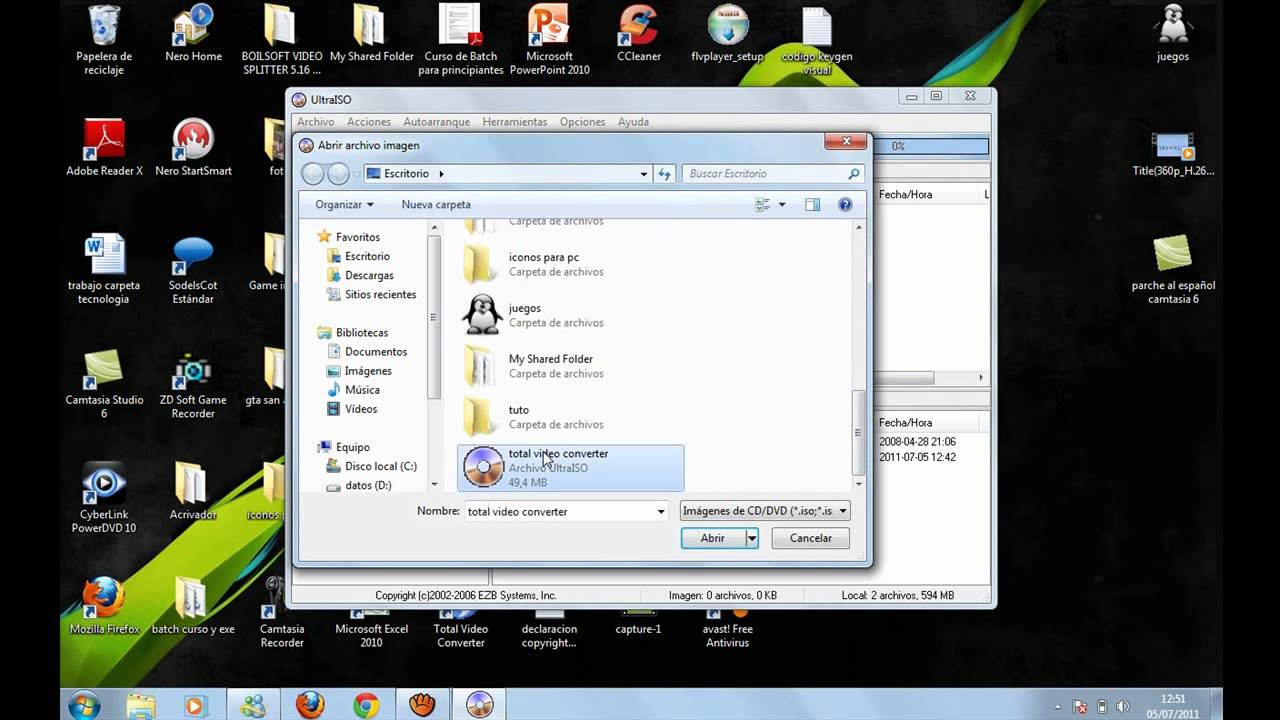Select Descargas in navigation pane

[x=369, y=275]
